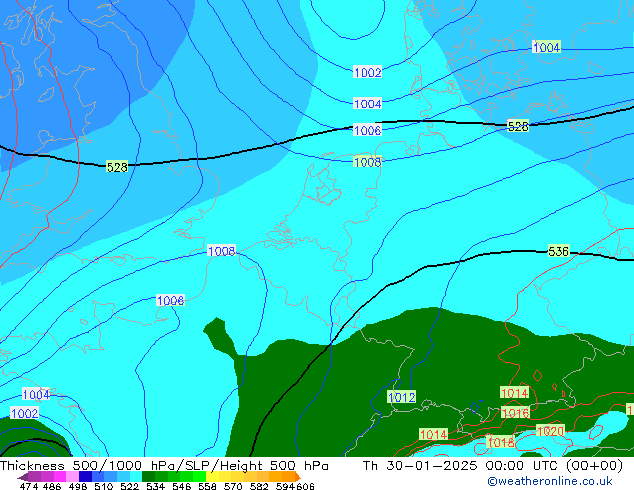The height and width of the screenshot is (490, 634).
Task: Click the 536 thickness contour label
Action: [558, 251]
